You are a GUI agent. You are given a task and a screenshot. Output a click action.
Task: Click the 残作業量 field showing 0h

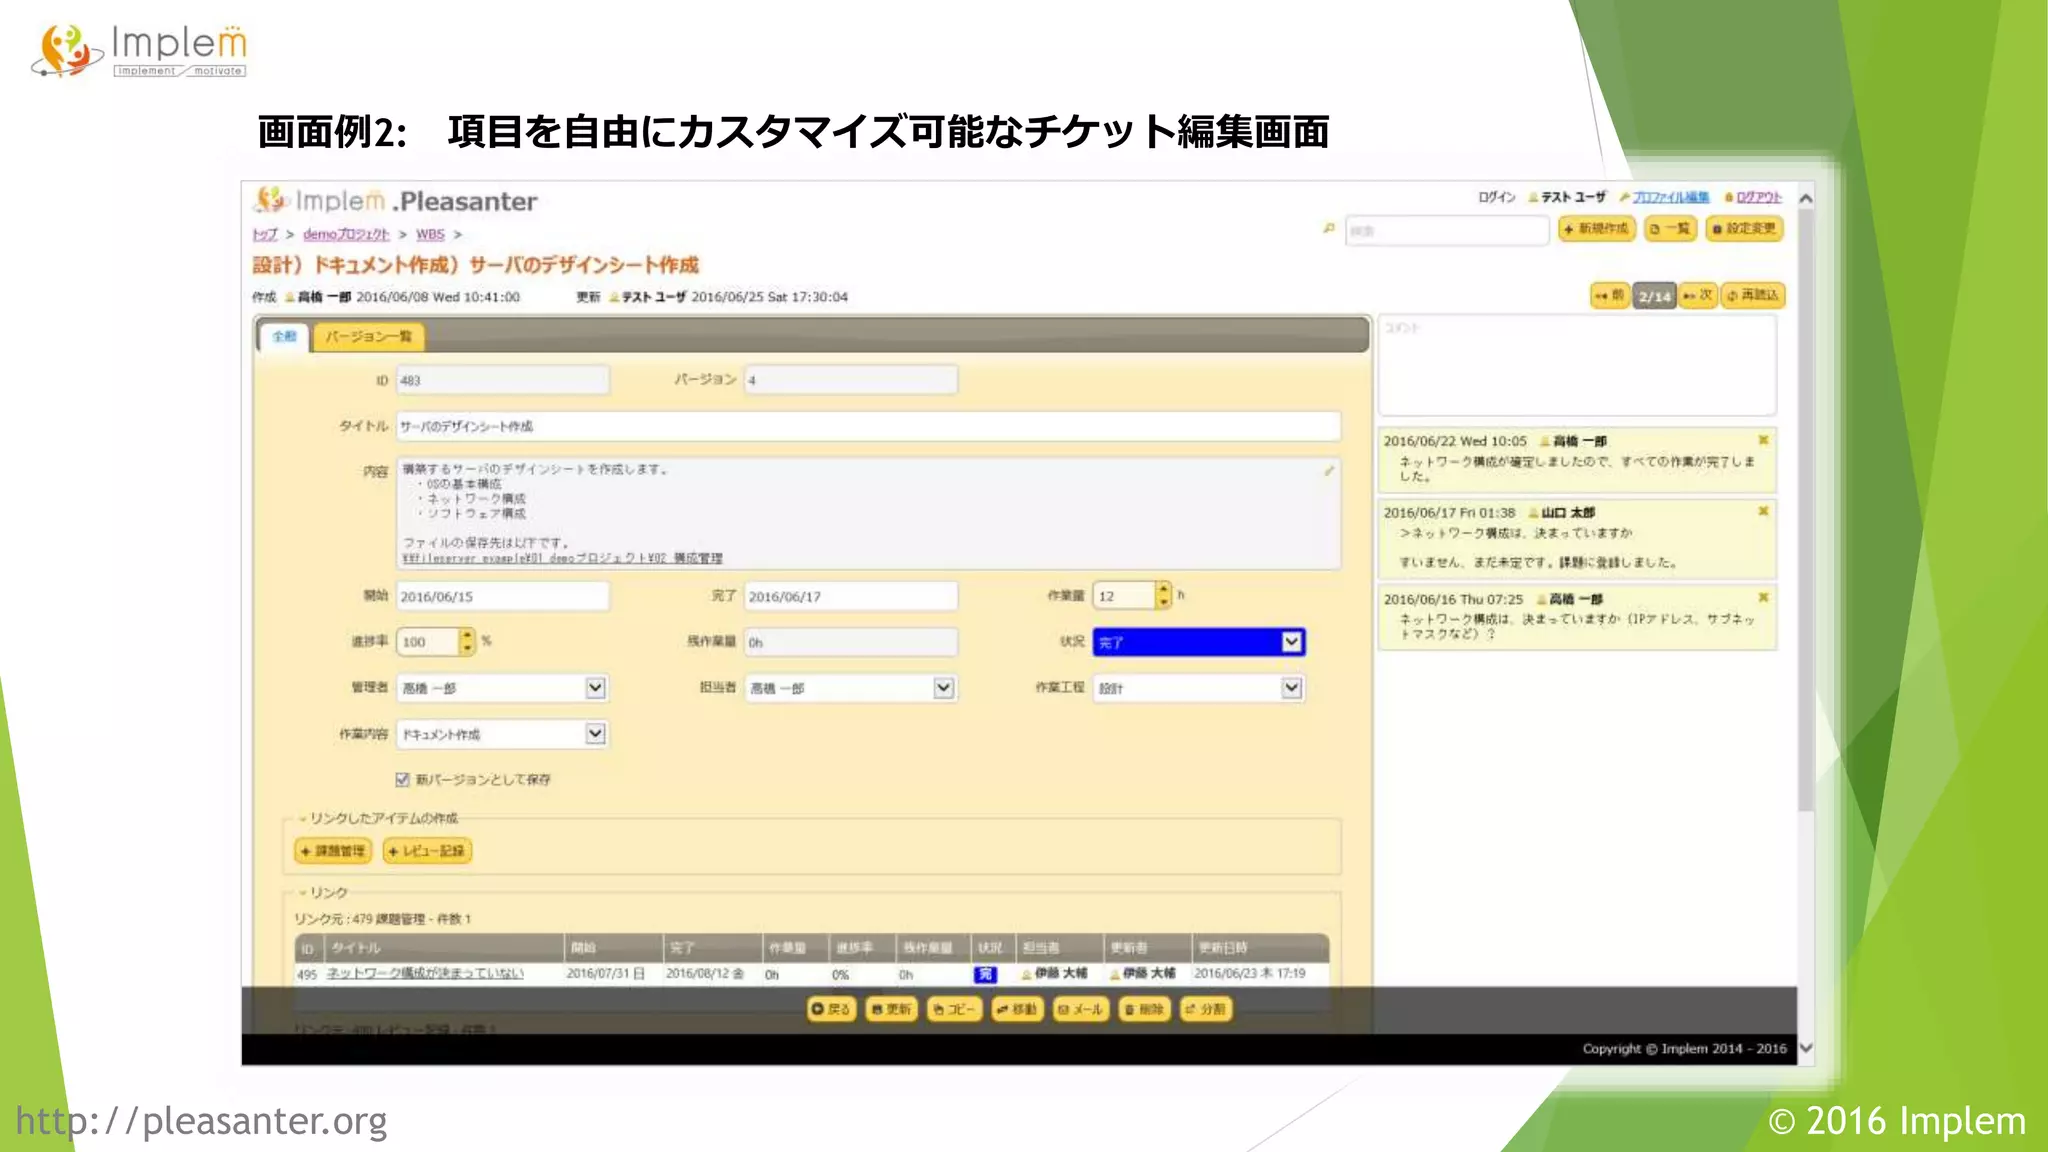coord(851,642)
